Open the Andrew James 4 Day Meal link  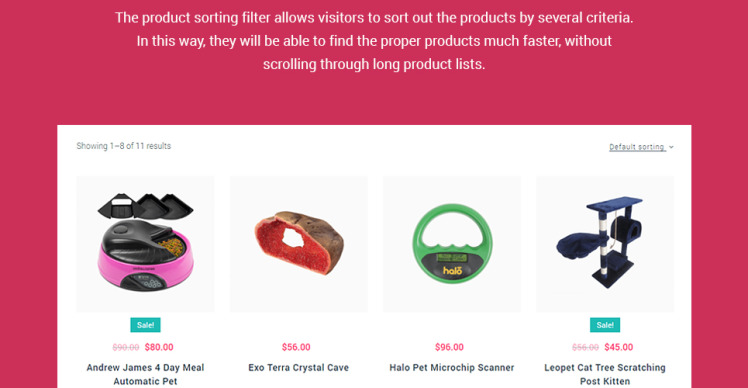tap(145, 374)
